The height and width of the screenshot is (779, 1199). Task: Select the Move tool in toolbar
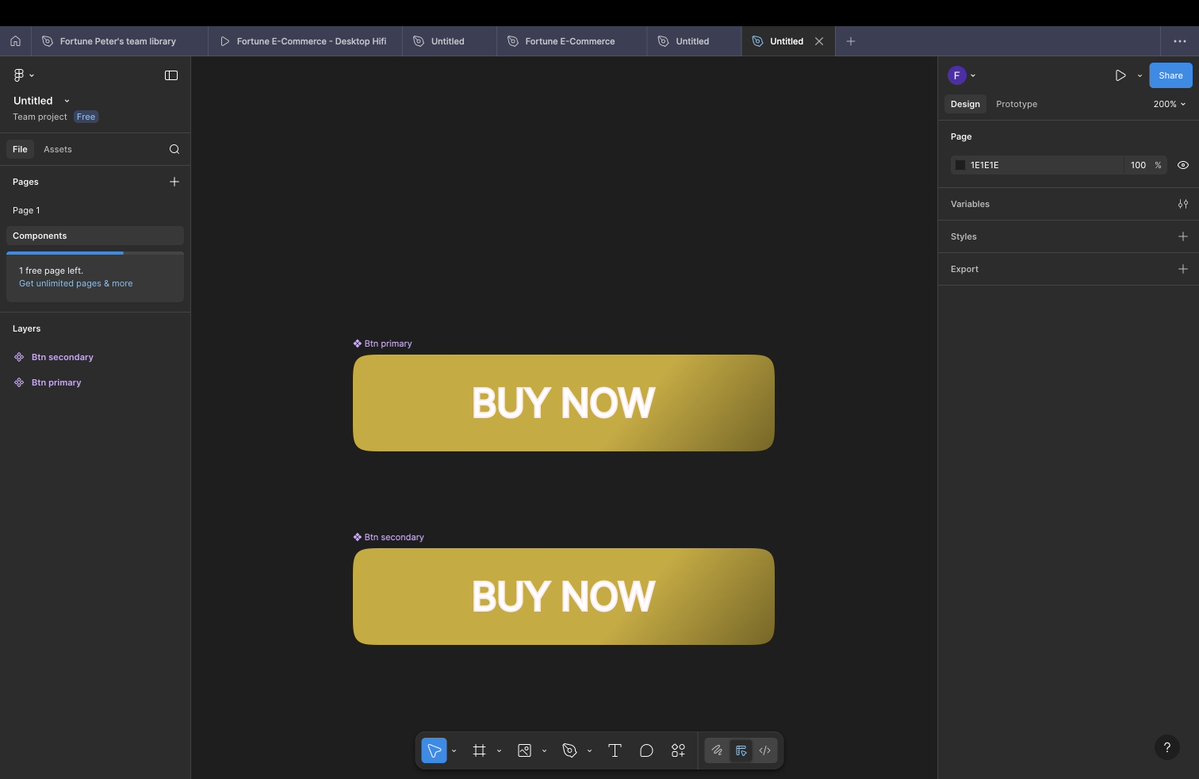434,751
